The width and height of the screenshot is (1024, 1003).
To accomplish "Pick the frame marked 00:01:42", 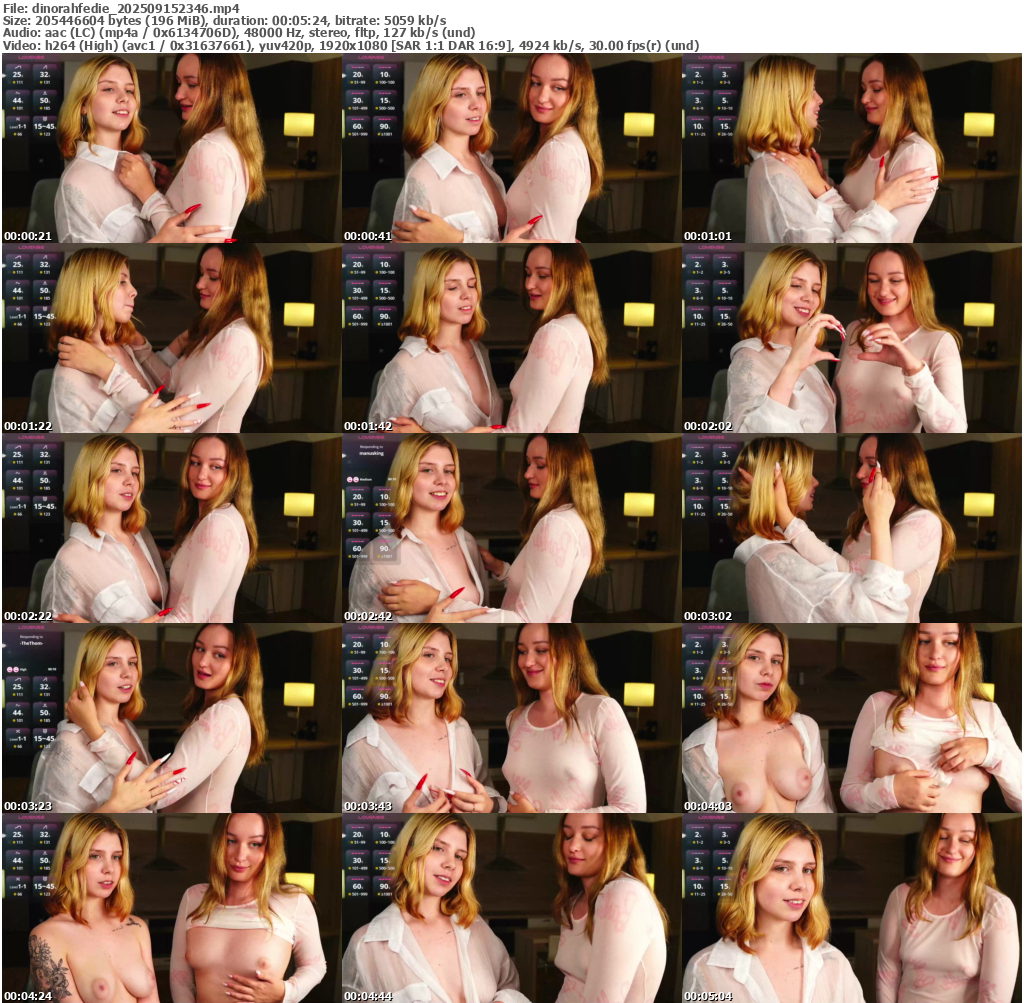I will click(x=512, y=338).
